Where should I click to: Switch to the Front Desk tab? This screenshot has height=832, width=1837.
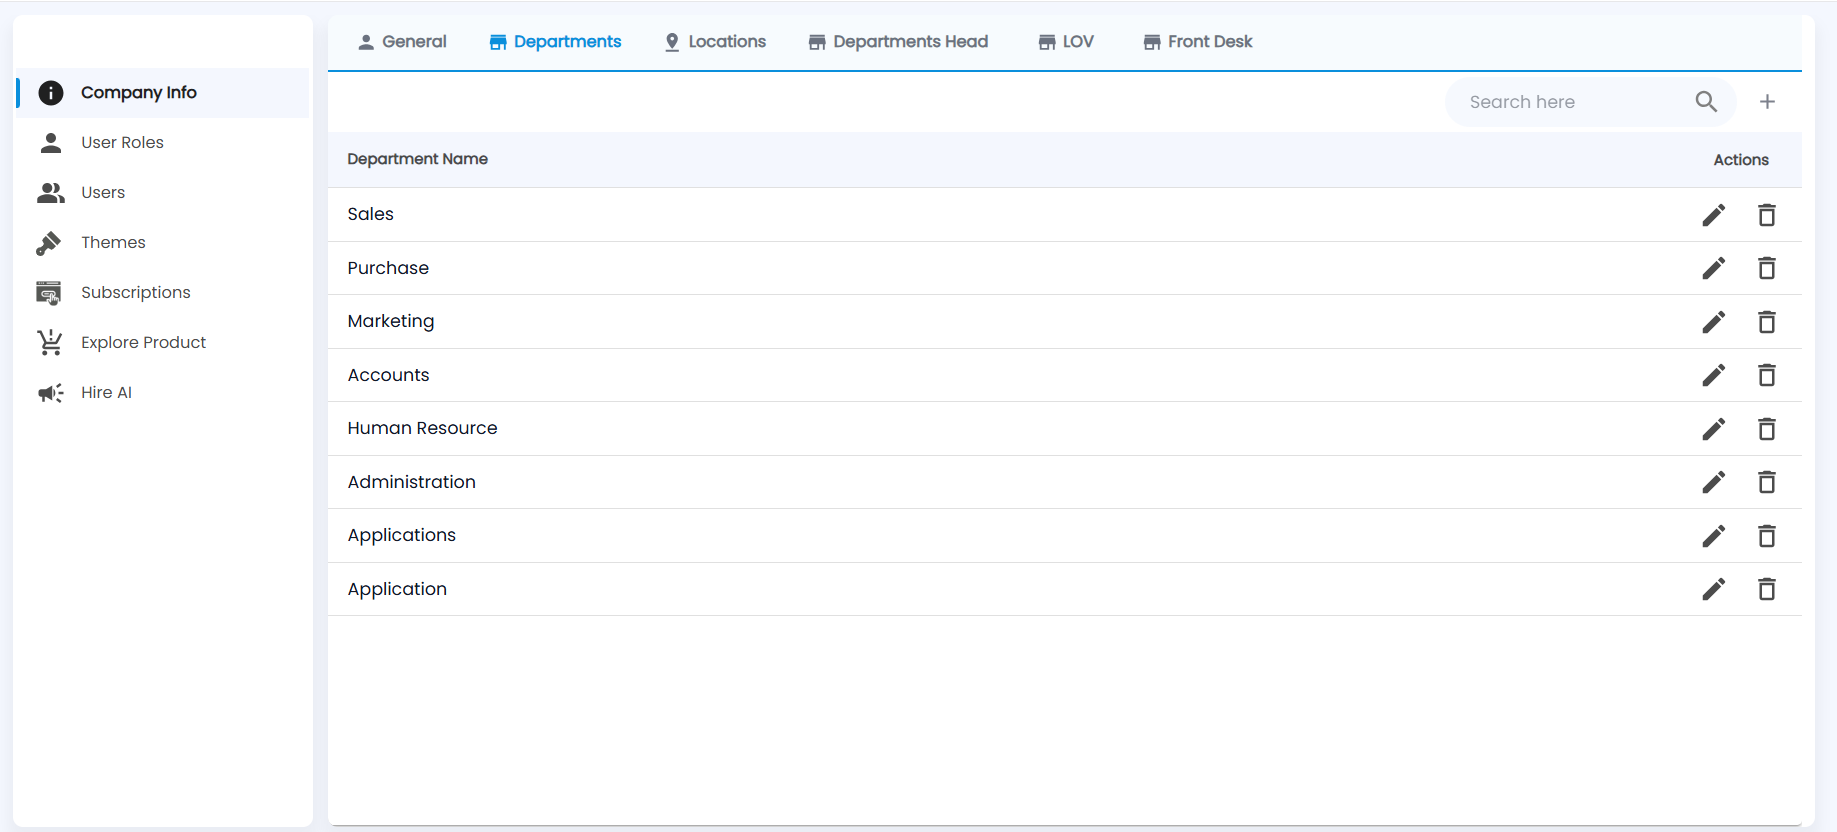pos(1197,42)
